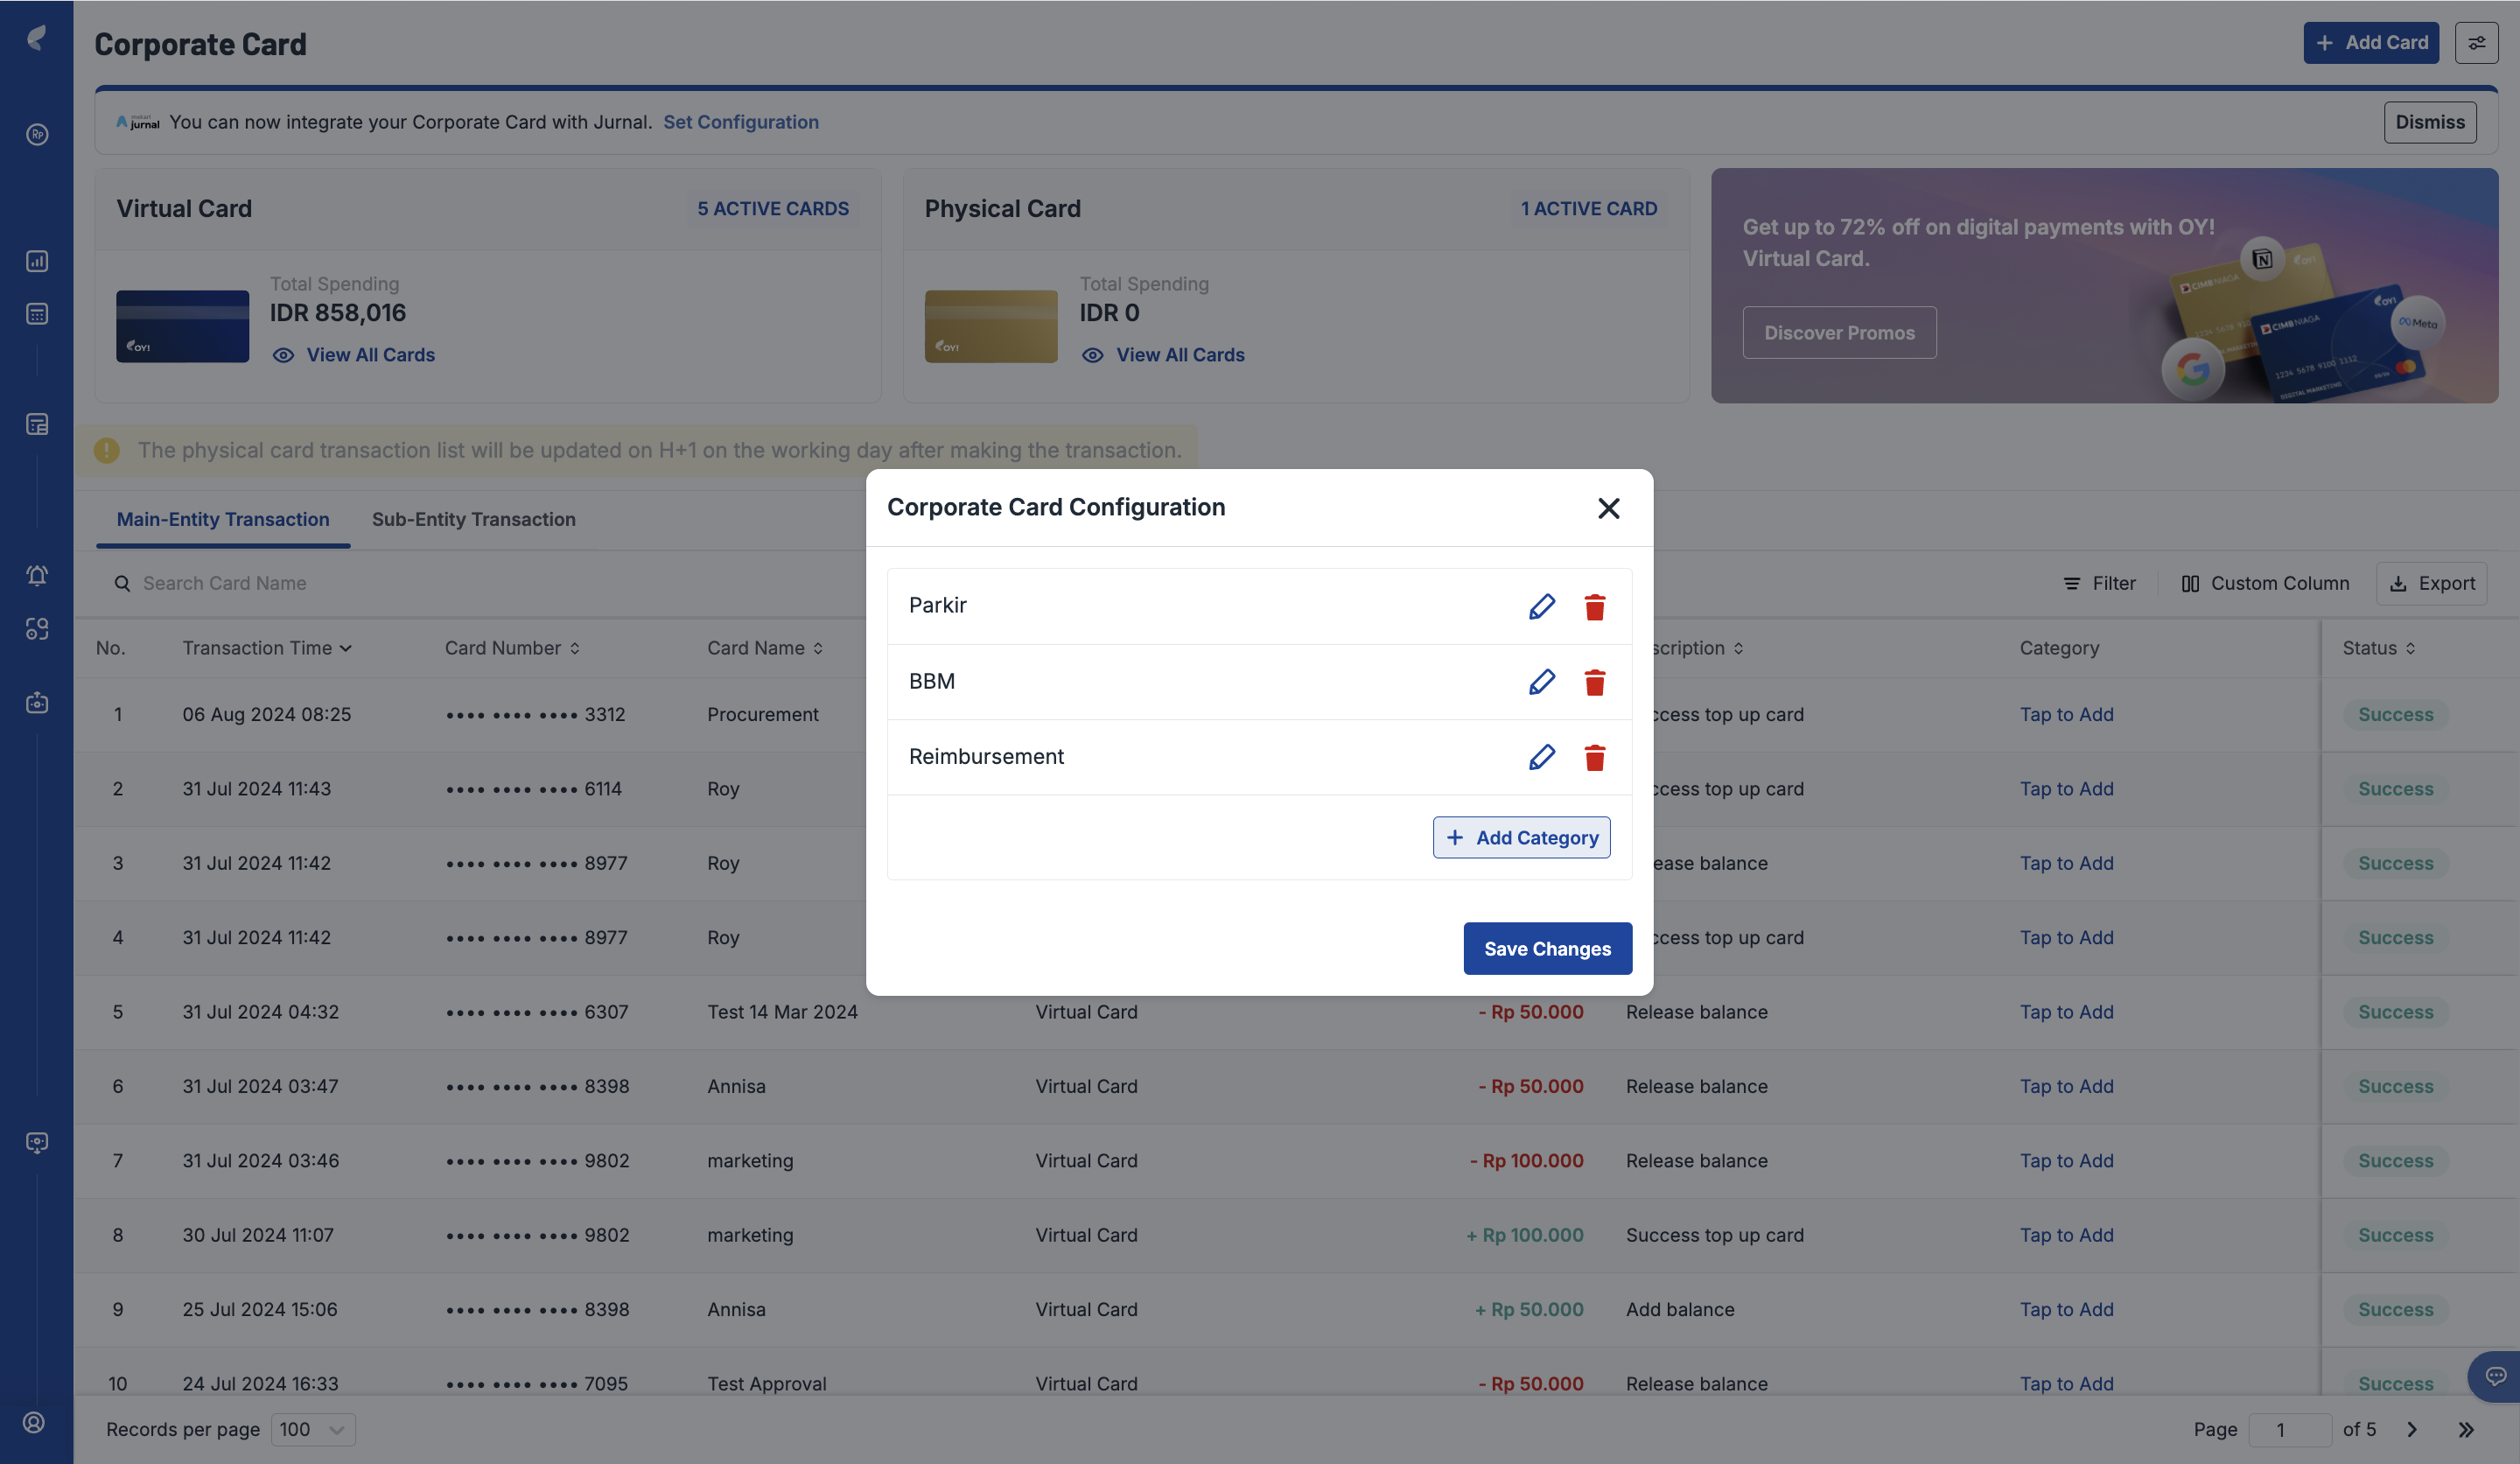Click the notification bell icon in sidebar
The image size is (2520, 1464).
(37, 575)
